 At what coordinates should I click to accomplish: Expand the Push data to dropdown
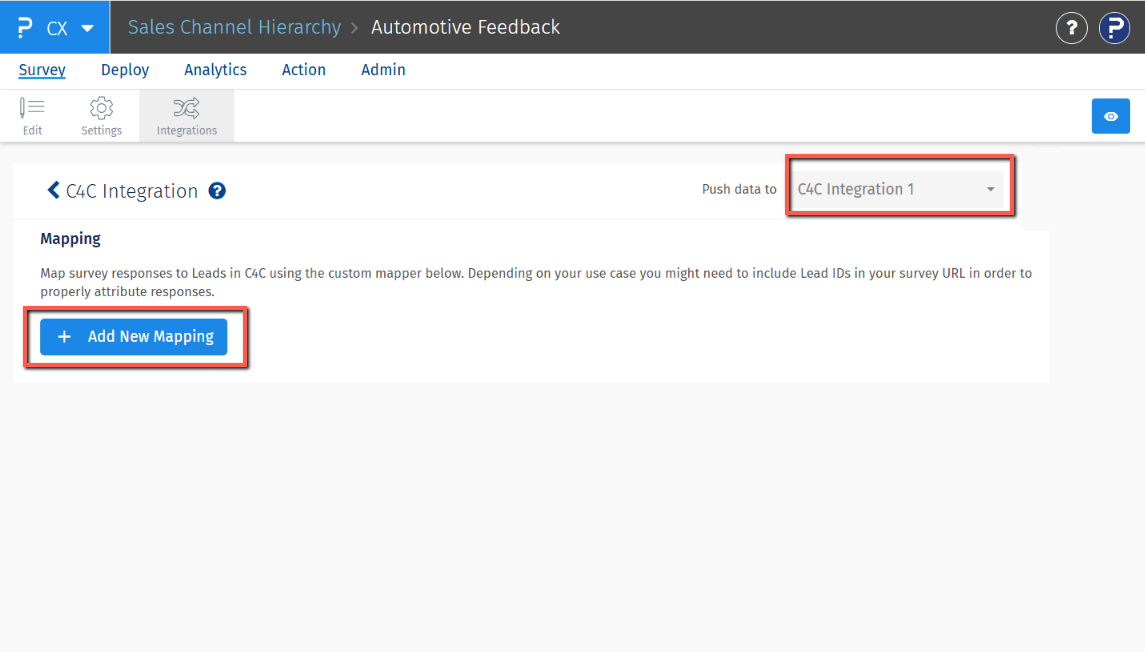897,189
